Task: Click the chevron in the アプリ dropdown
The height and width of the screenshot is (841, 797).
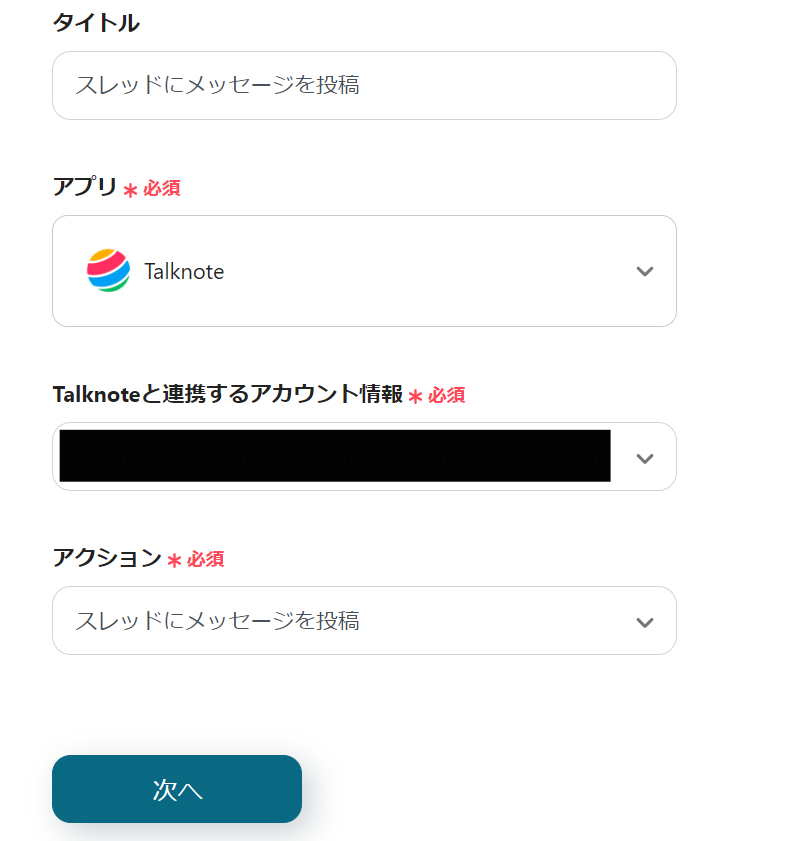Action: [x=645, y=271]
